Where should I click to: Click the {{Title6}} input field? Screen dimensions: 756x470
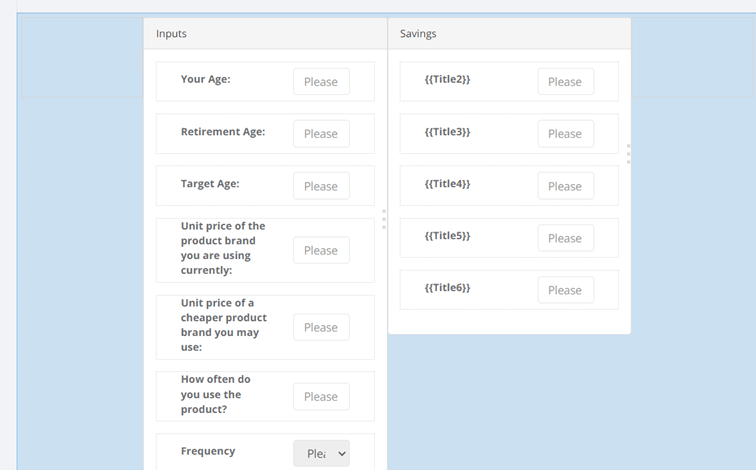pos(565,290)
